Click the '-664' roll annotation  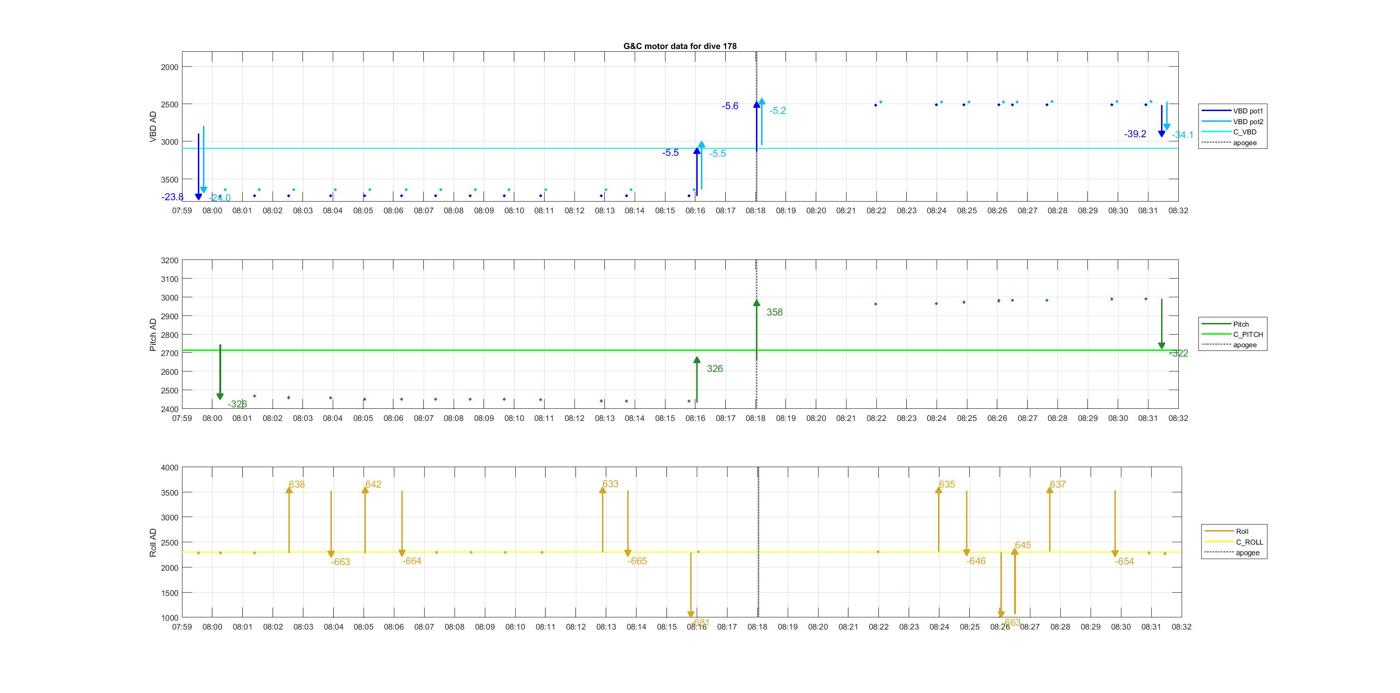pos(411,561)
